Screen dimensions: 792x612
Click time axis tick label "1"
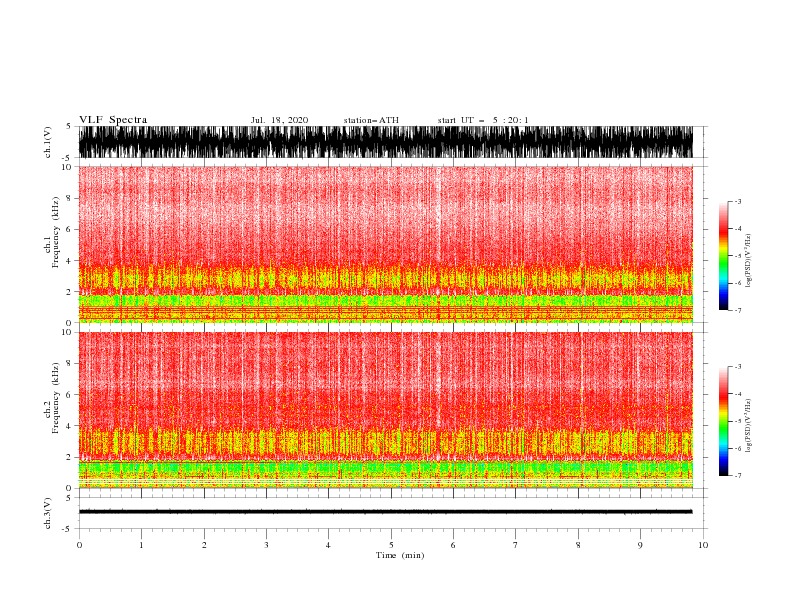click(x=141, y=545)
